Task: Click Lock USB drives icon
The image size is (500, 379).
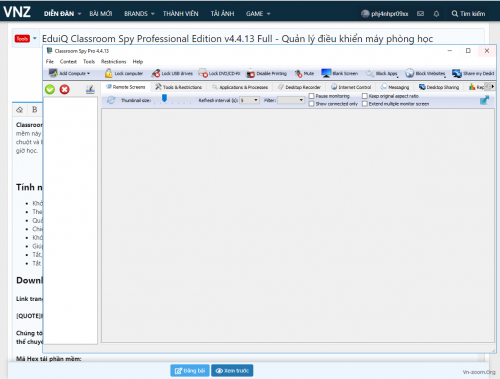Action: (156, 73)
